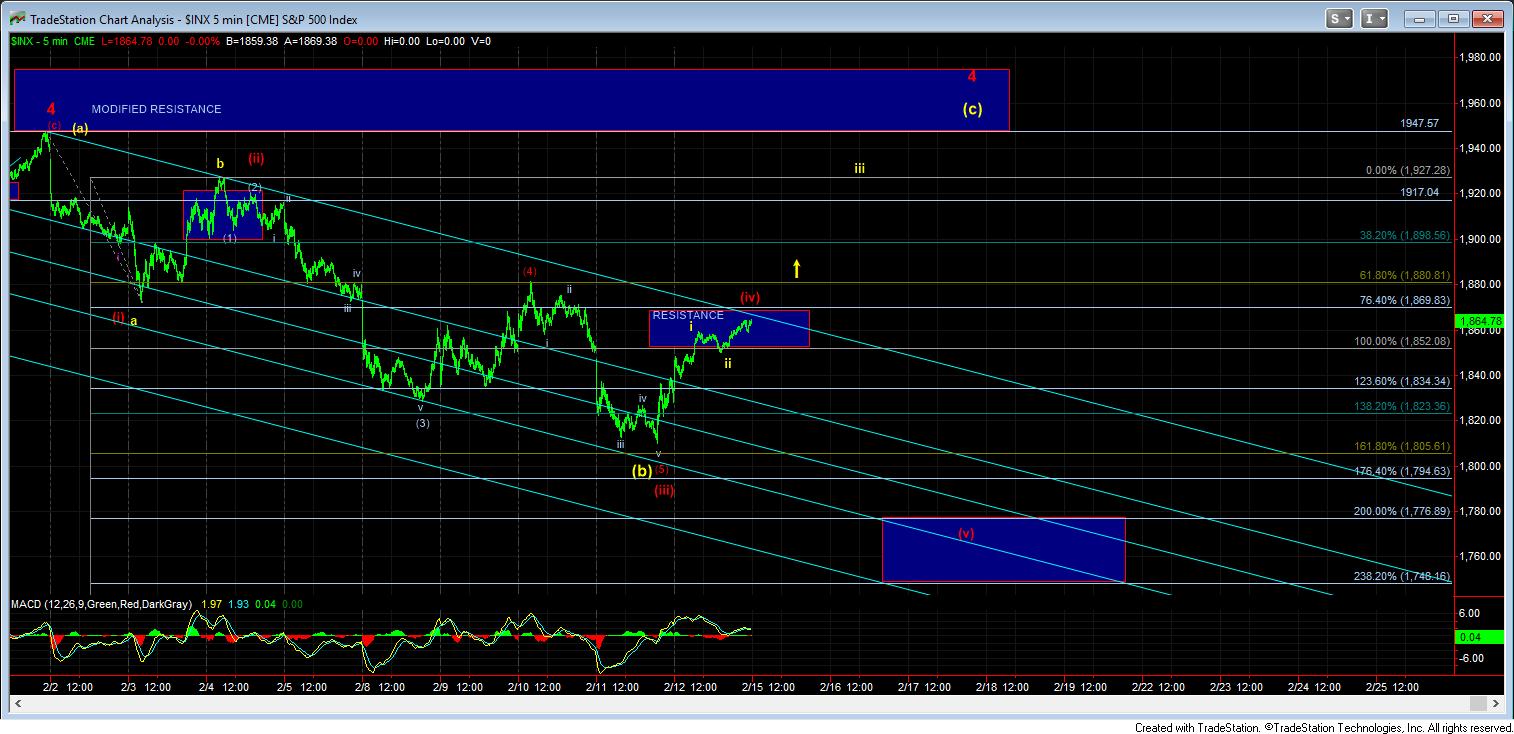1514x734 pixels.
Task: Close the Chart Analysis window
Action: pyautogui.click(x=1487, y=18)
